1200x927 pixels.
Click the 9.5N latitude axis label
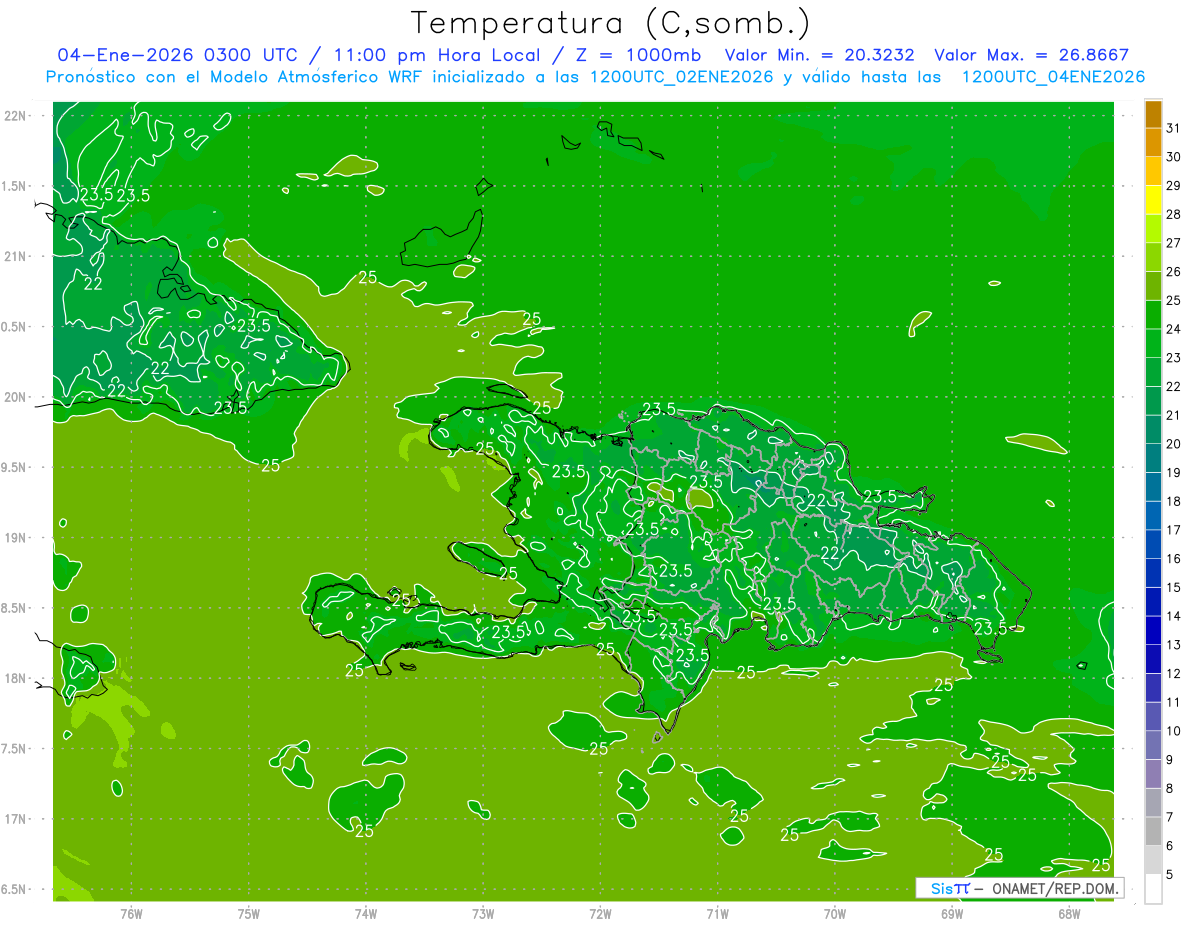15,468
